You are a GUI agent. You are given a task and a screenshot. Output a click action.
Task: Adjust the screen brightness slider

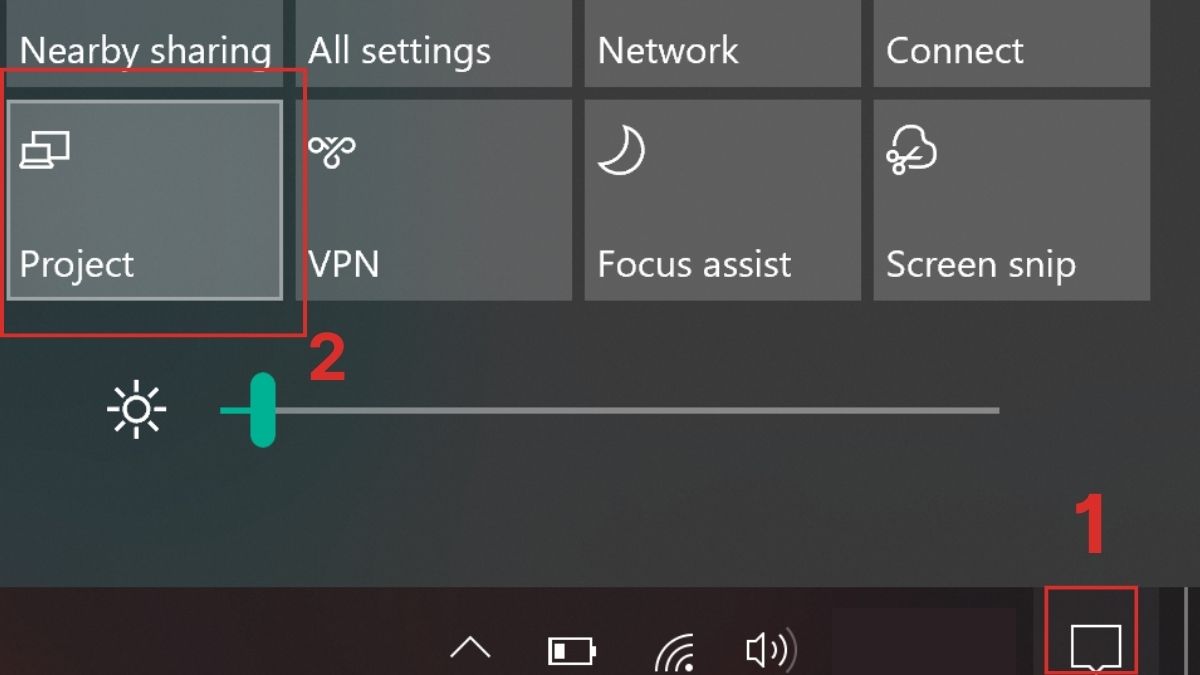pos(260,408)
